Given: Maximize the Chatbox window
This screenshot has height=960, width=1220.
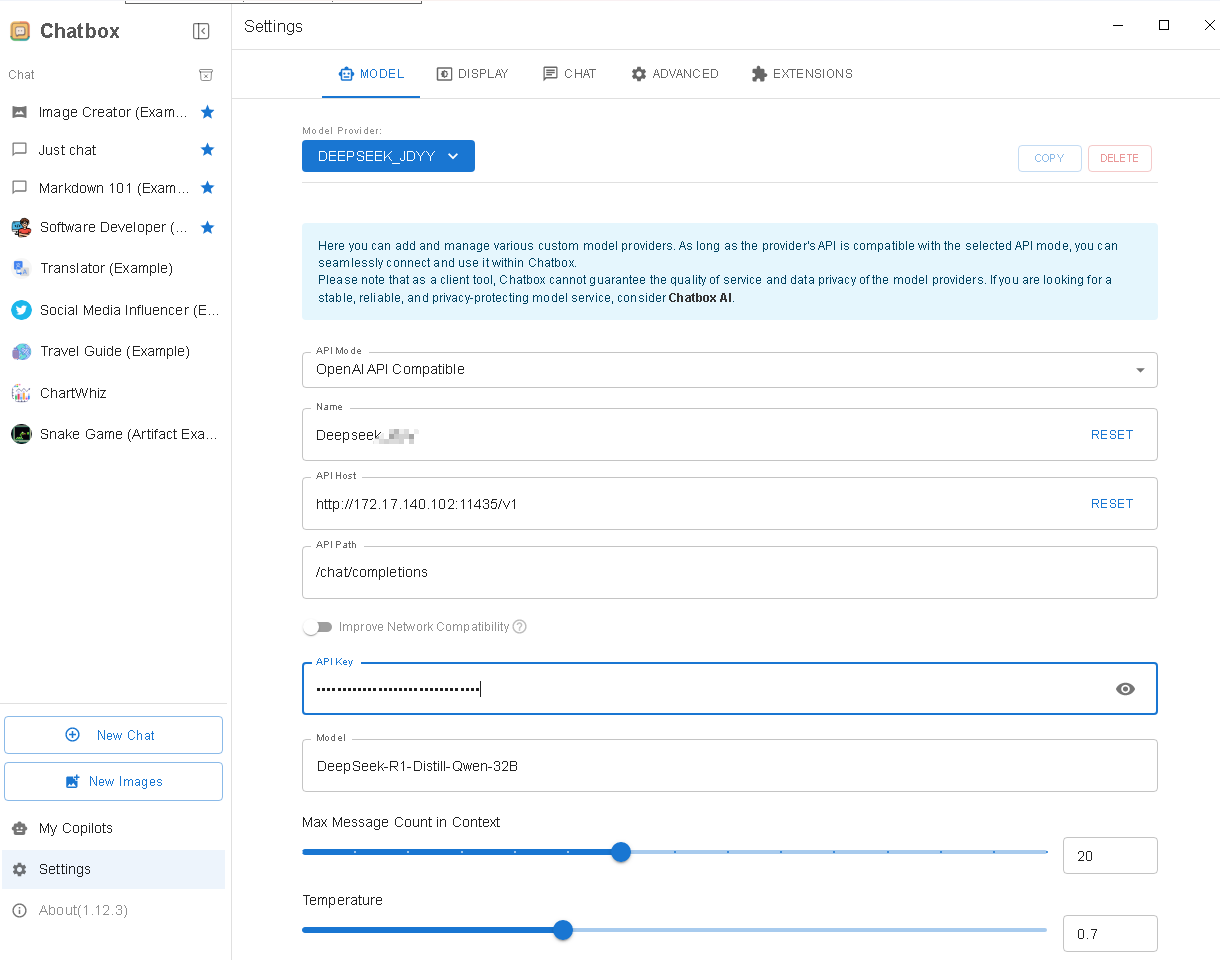Looking at the screenshot, I should (x=1164, y=25).
